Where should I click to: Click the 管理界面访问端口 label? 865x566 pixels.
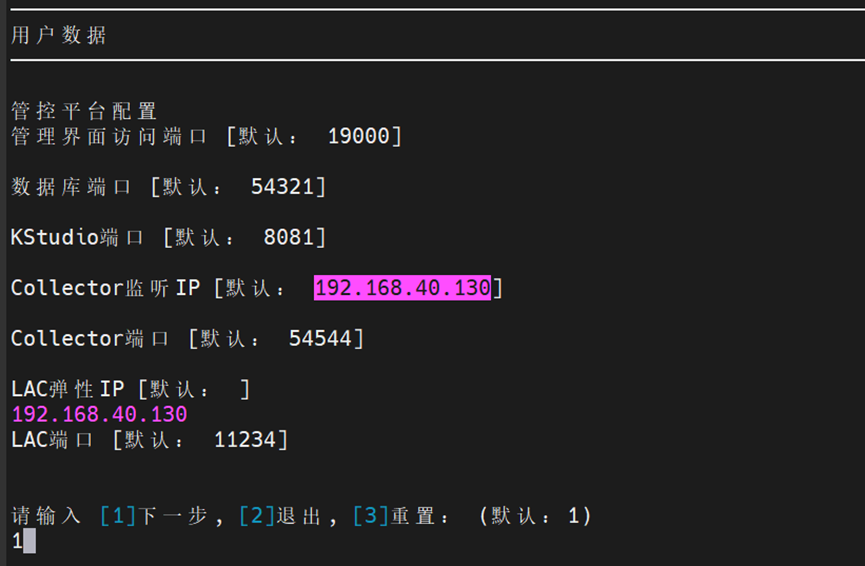tap(109, 136)
